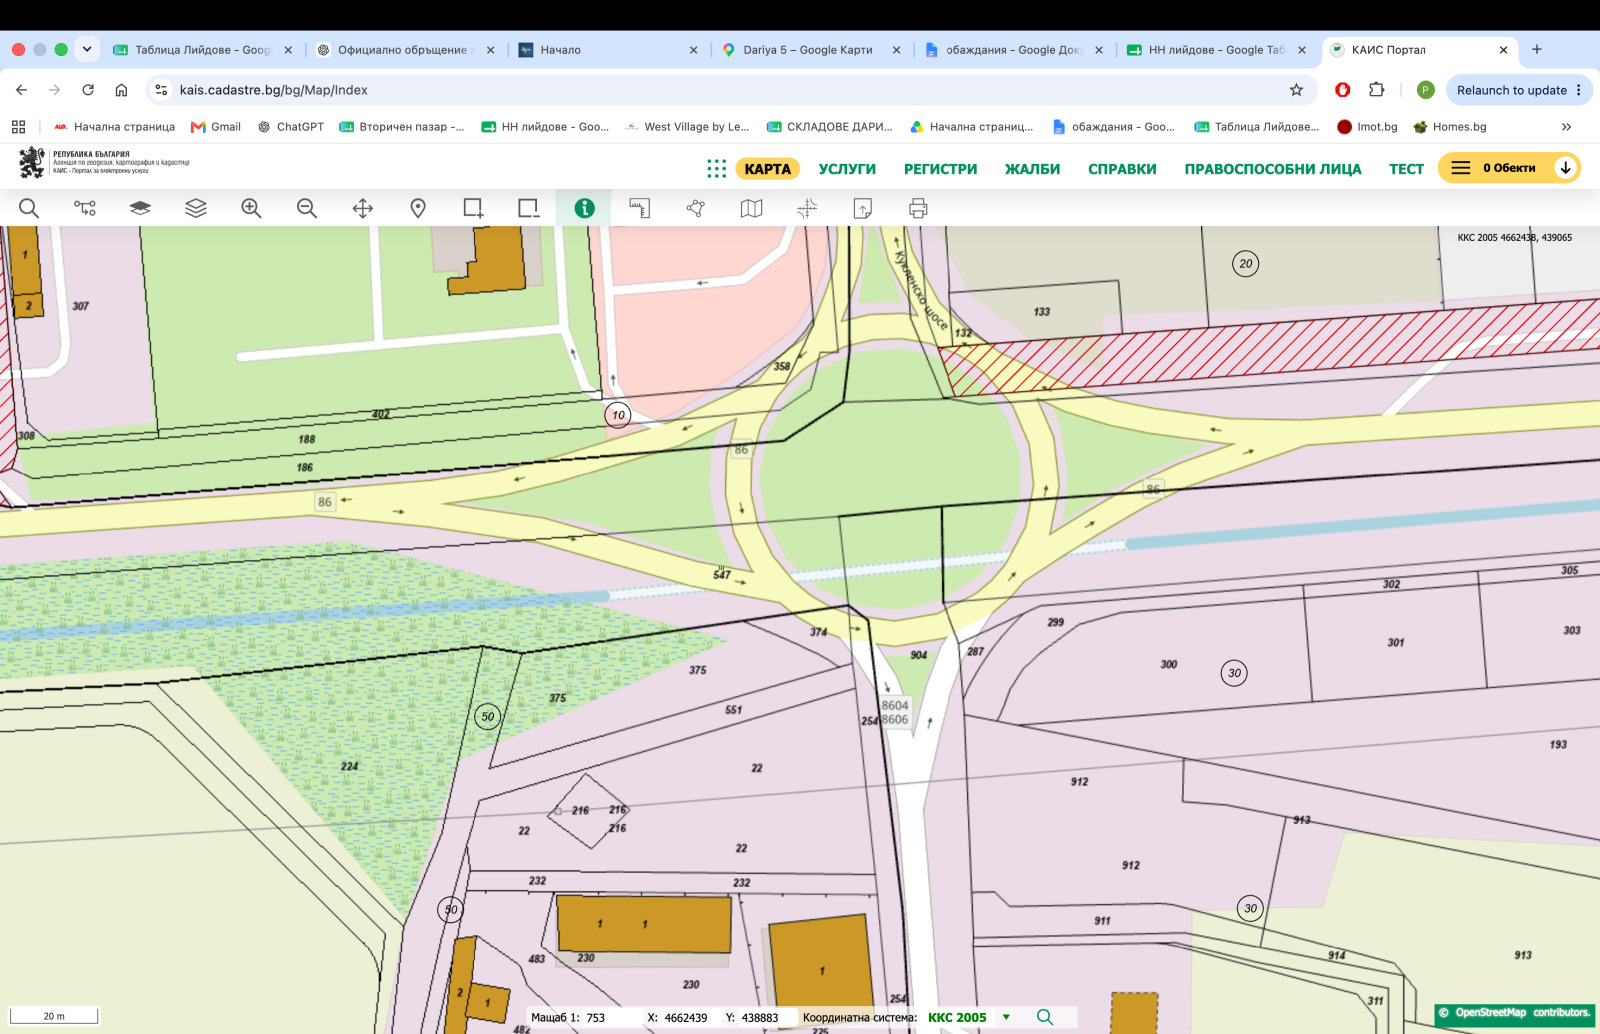
Task: Open the object tree structure tool
Action: coord(85,208)
